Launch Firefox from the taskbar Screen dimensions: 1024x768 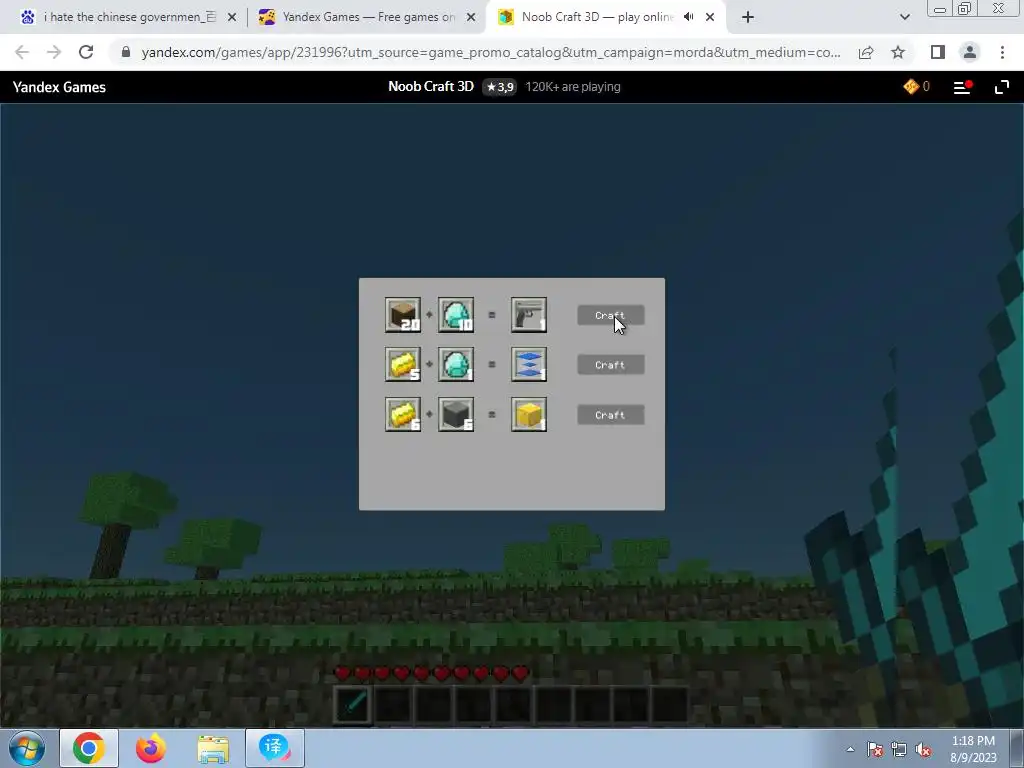pos(151,748)
